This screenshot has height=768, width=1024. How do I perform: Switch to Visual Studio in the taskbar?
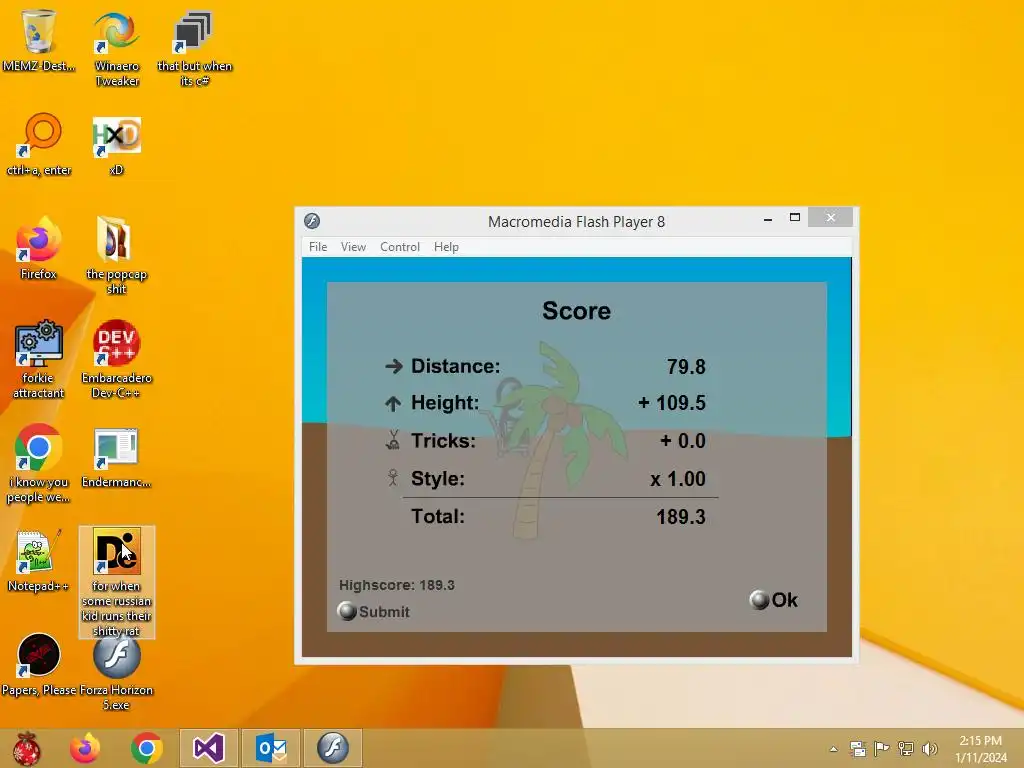[x=208, y=748]
